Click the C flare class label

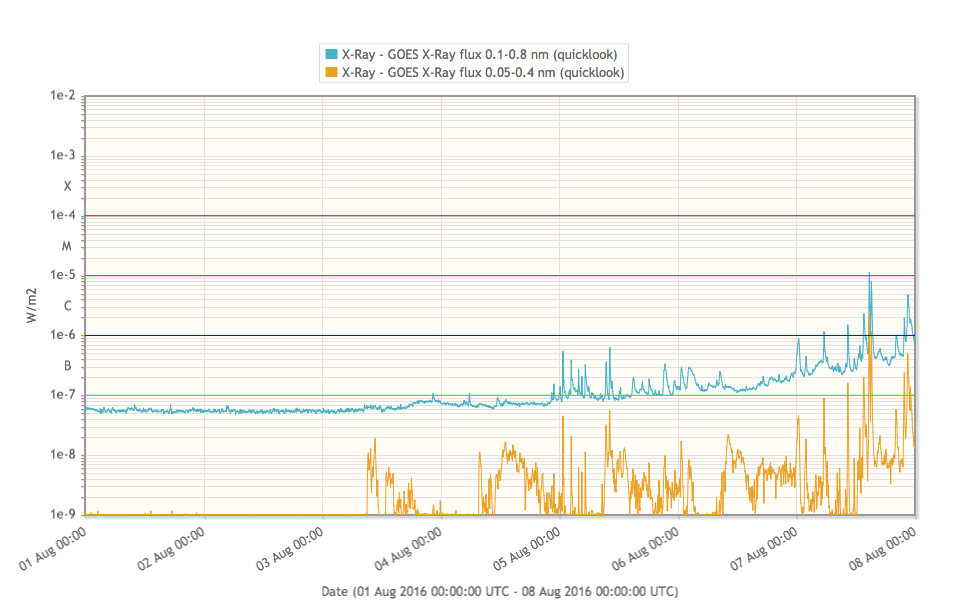point(67,306)
